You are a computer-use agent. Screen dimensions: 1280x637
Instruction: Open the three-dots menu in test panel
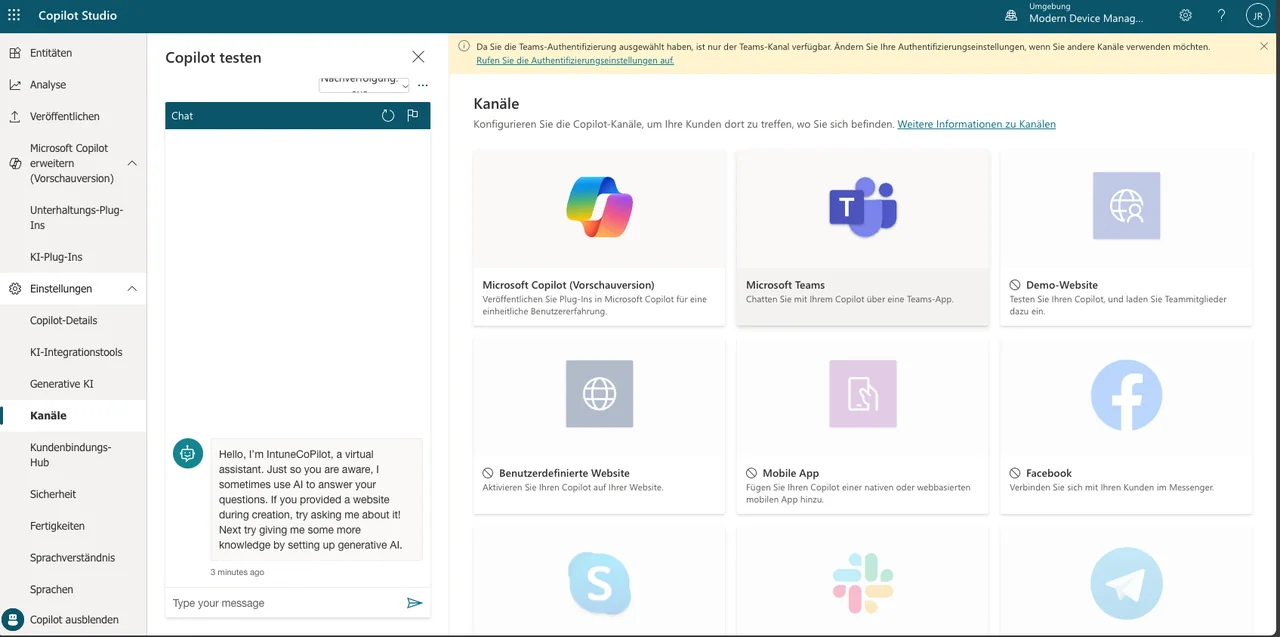[423, 86]
